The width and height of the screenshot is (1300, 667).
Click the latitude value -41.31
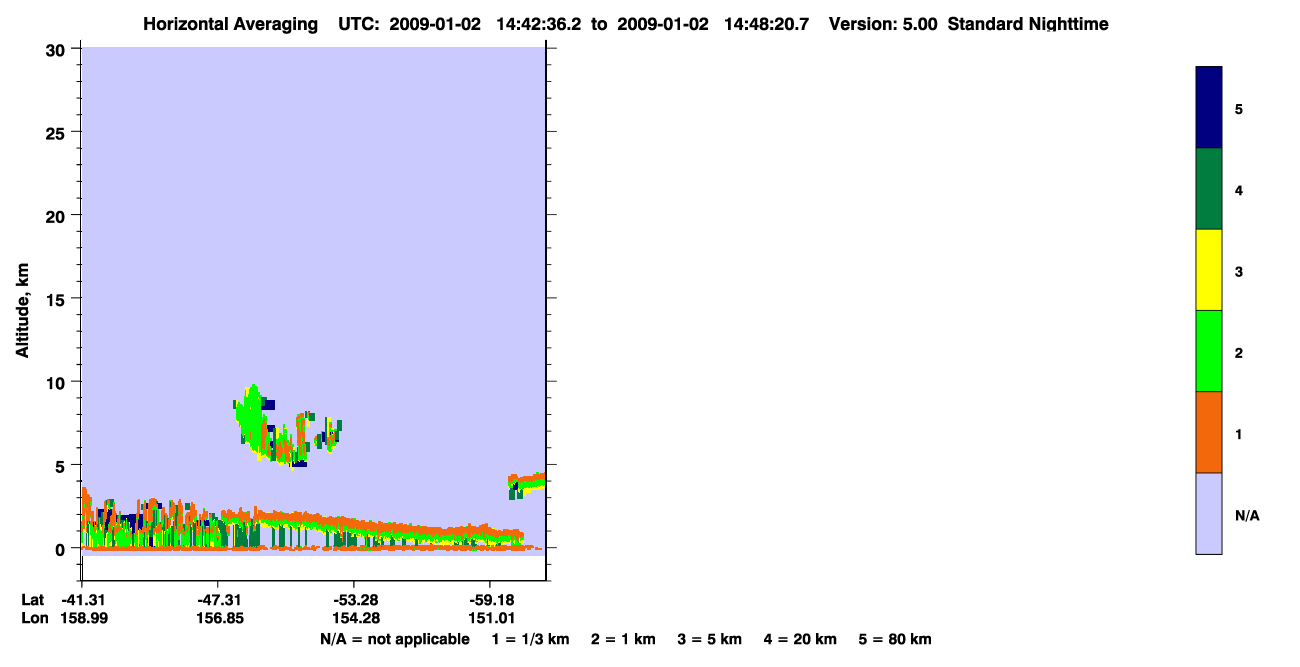[x=84, y=599]
